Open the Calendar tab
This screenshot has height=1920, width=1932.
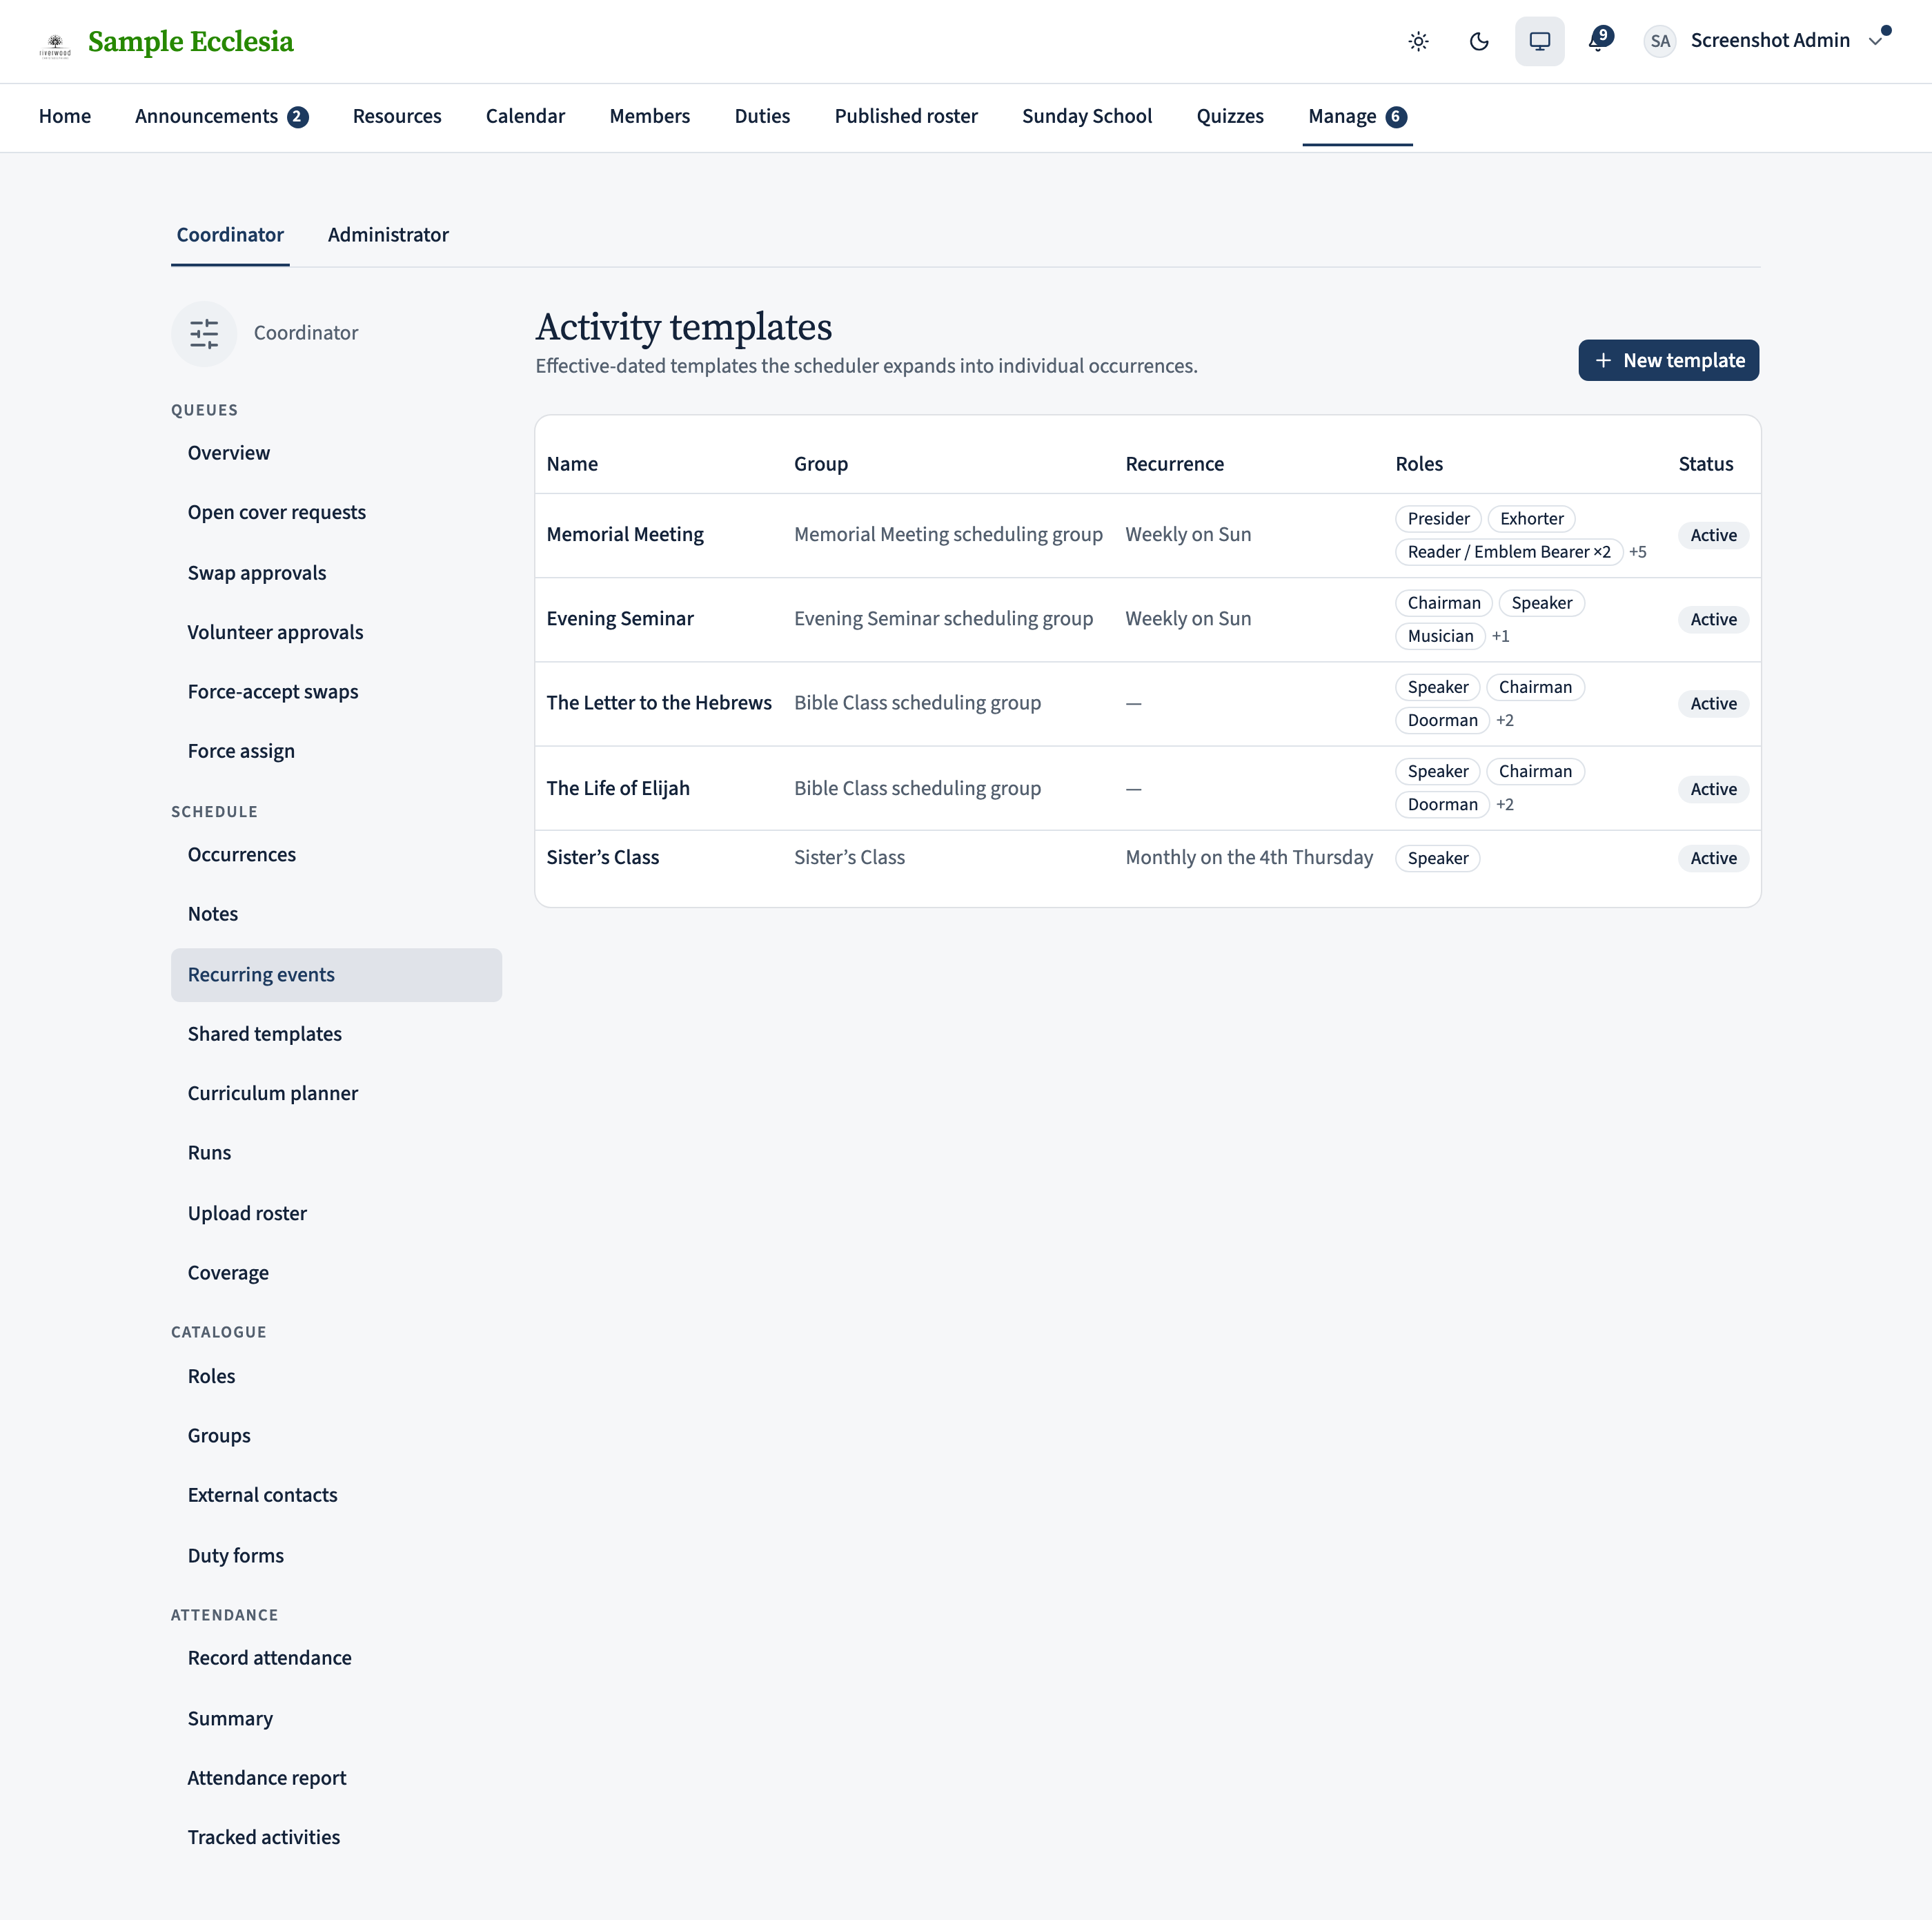[525, 116]
